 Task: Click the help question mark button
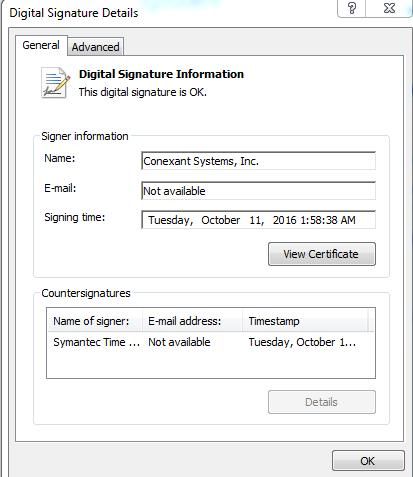click(x=352, y=8)
